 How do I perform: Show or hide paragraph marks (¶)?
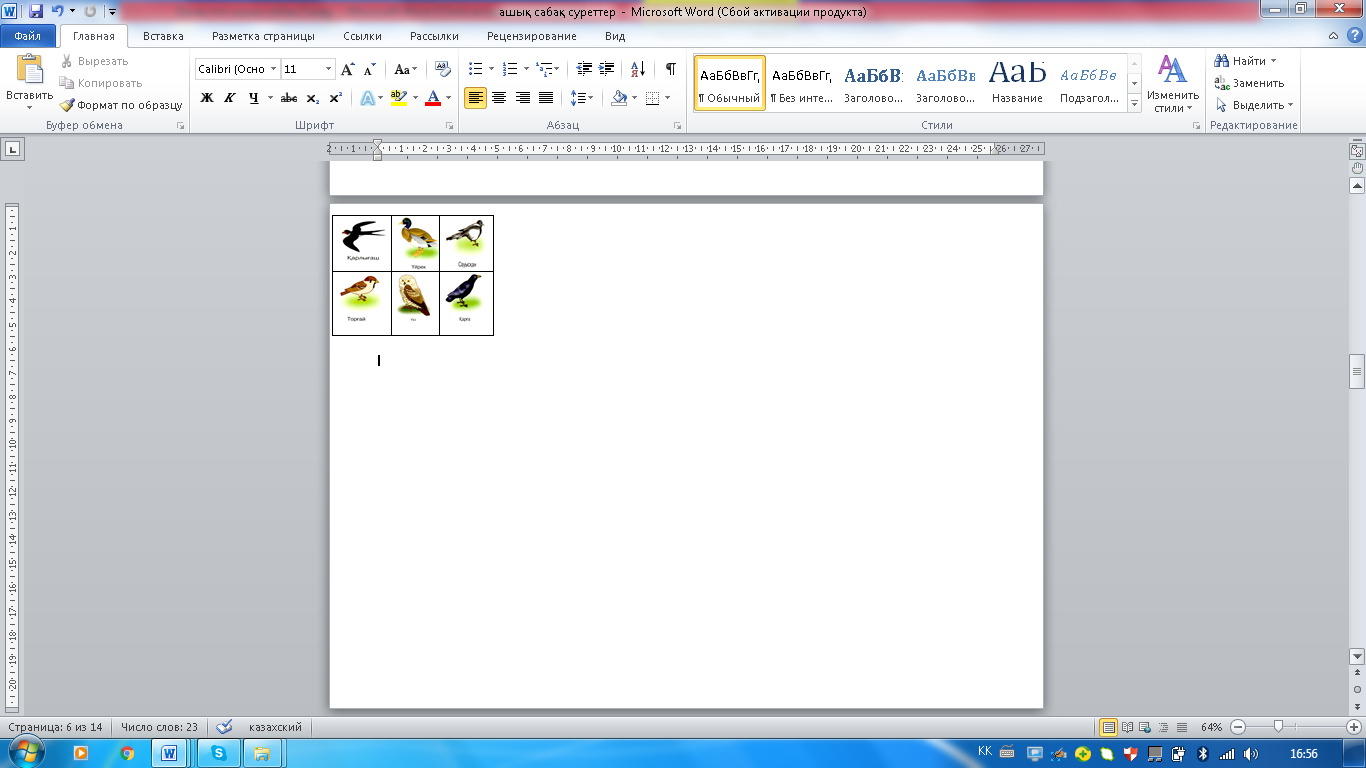671,69
